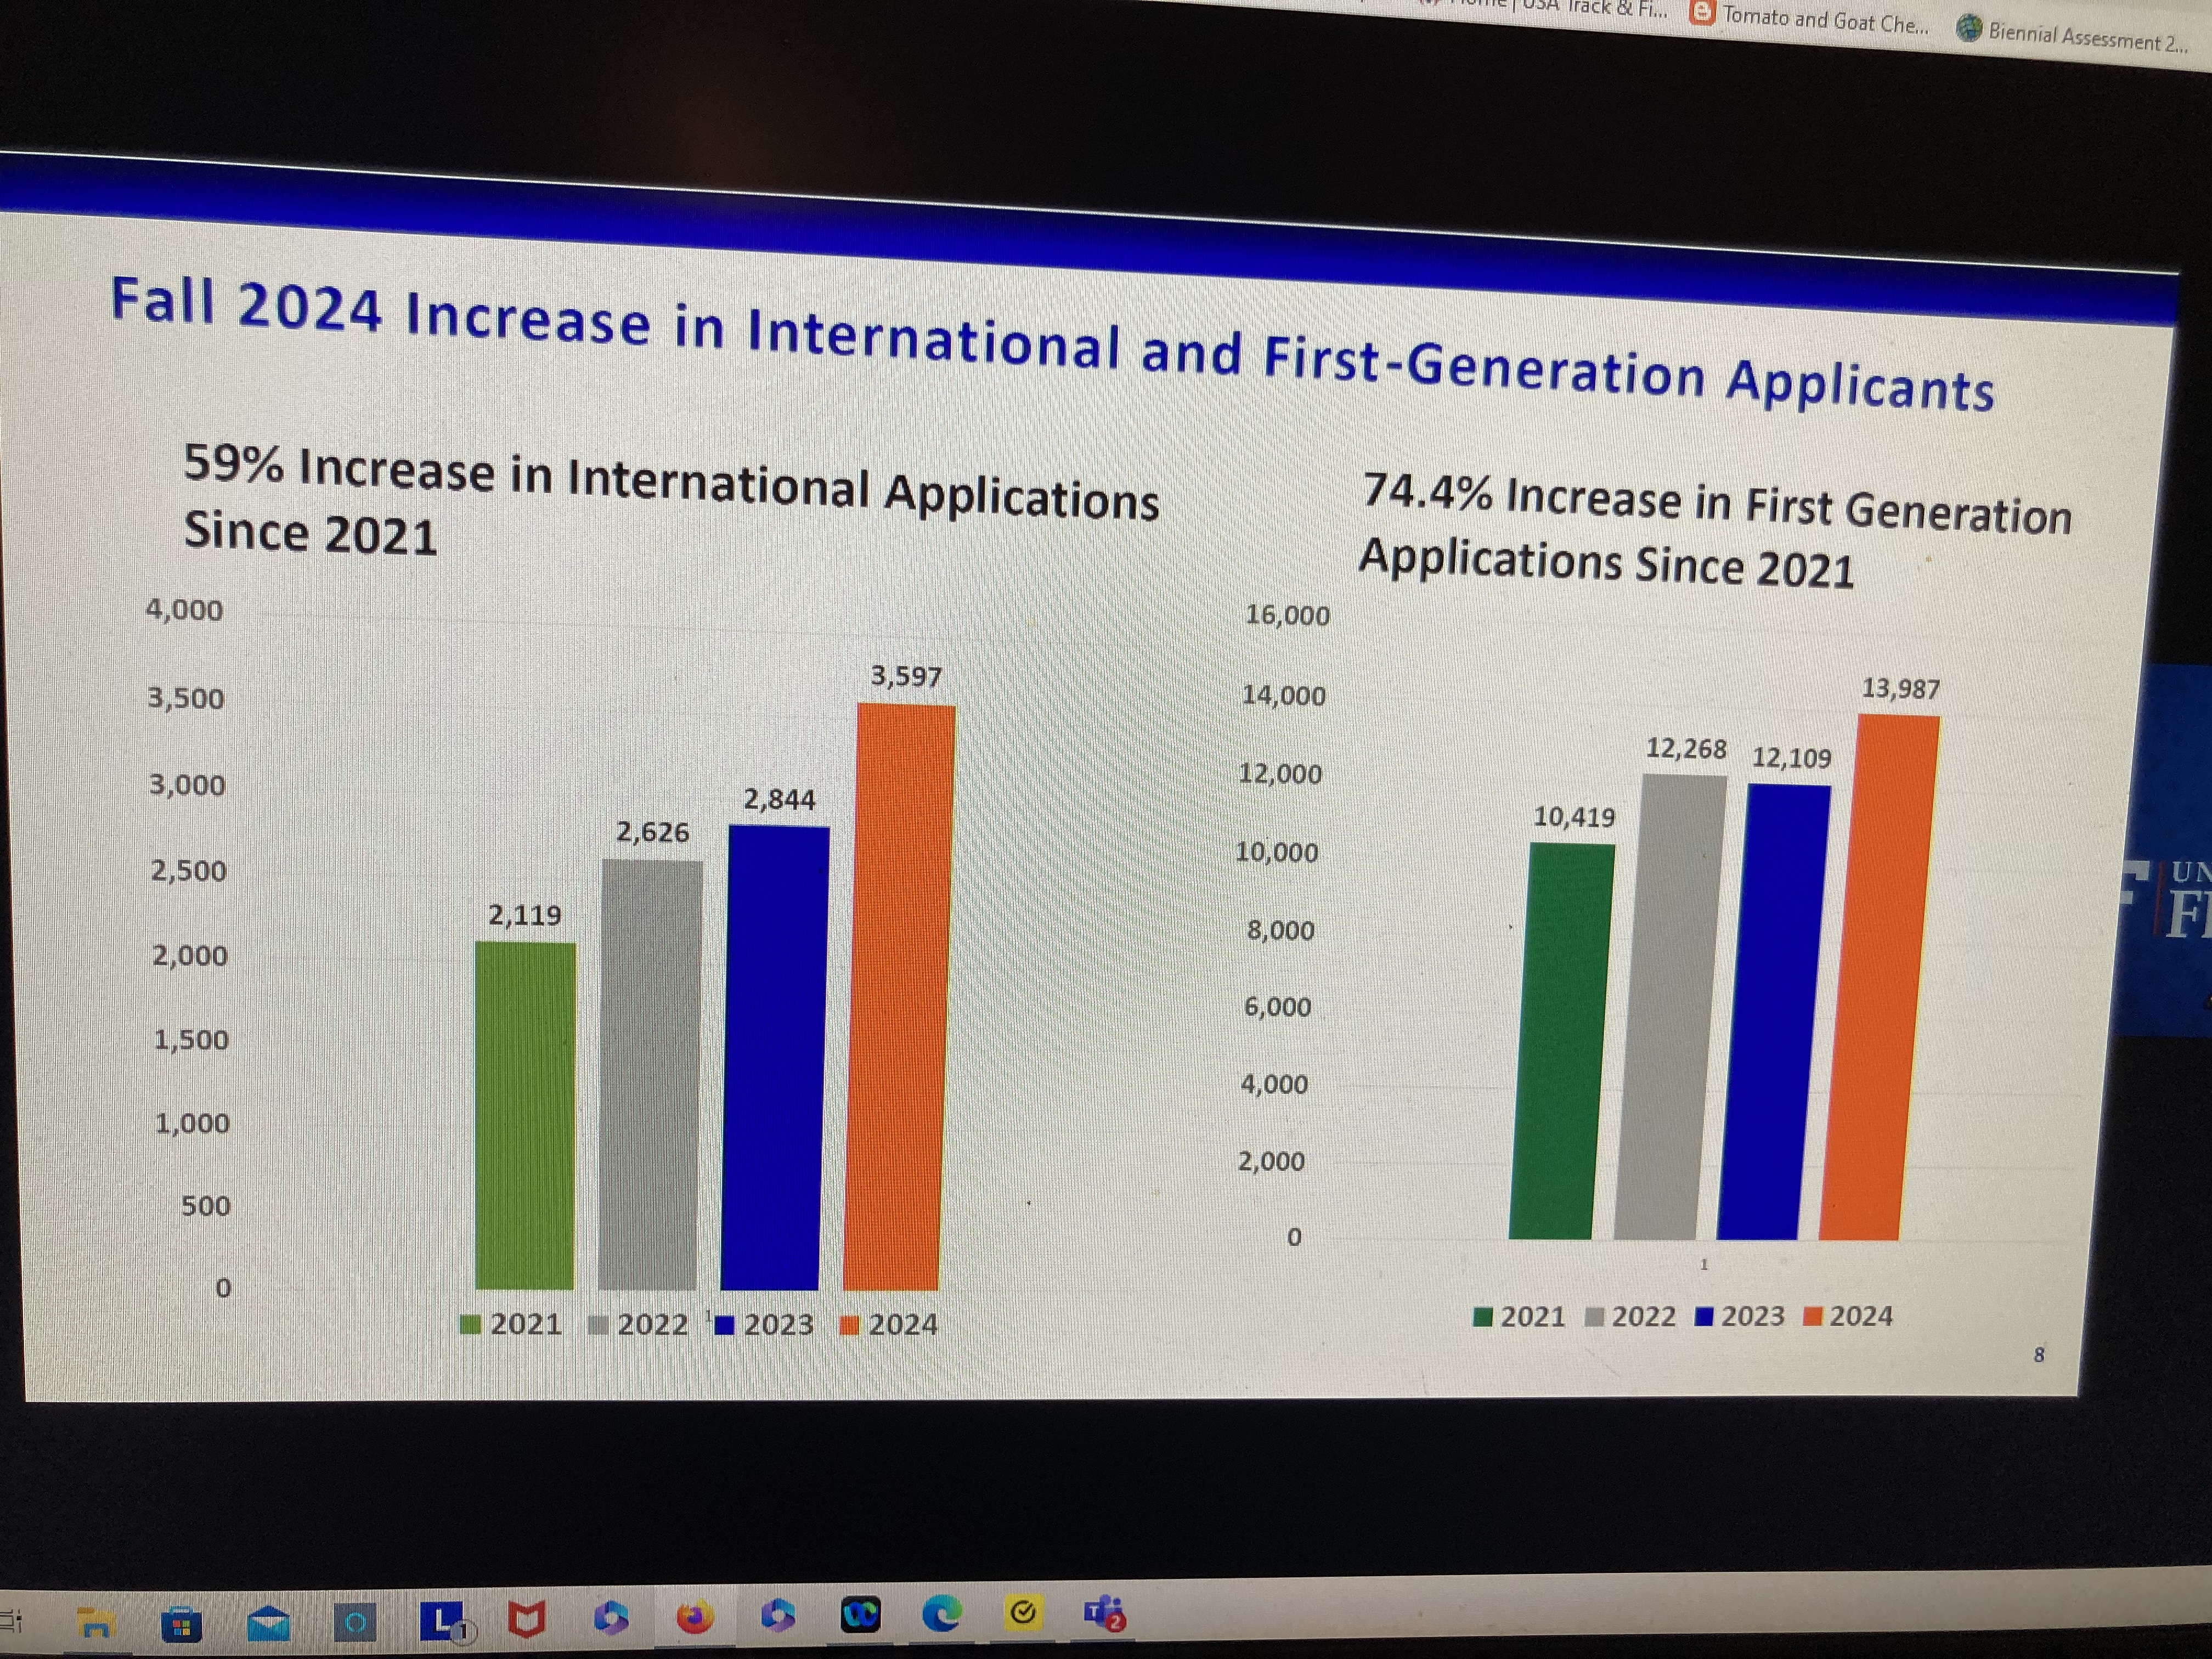Open Microsoft Edge from the taskbar
This screenshot has height=1659, width=2212.
942,1613
